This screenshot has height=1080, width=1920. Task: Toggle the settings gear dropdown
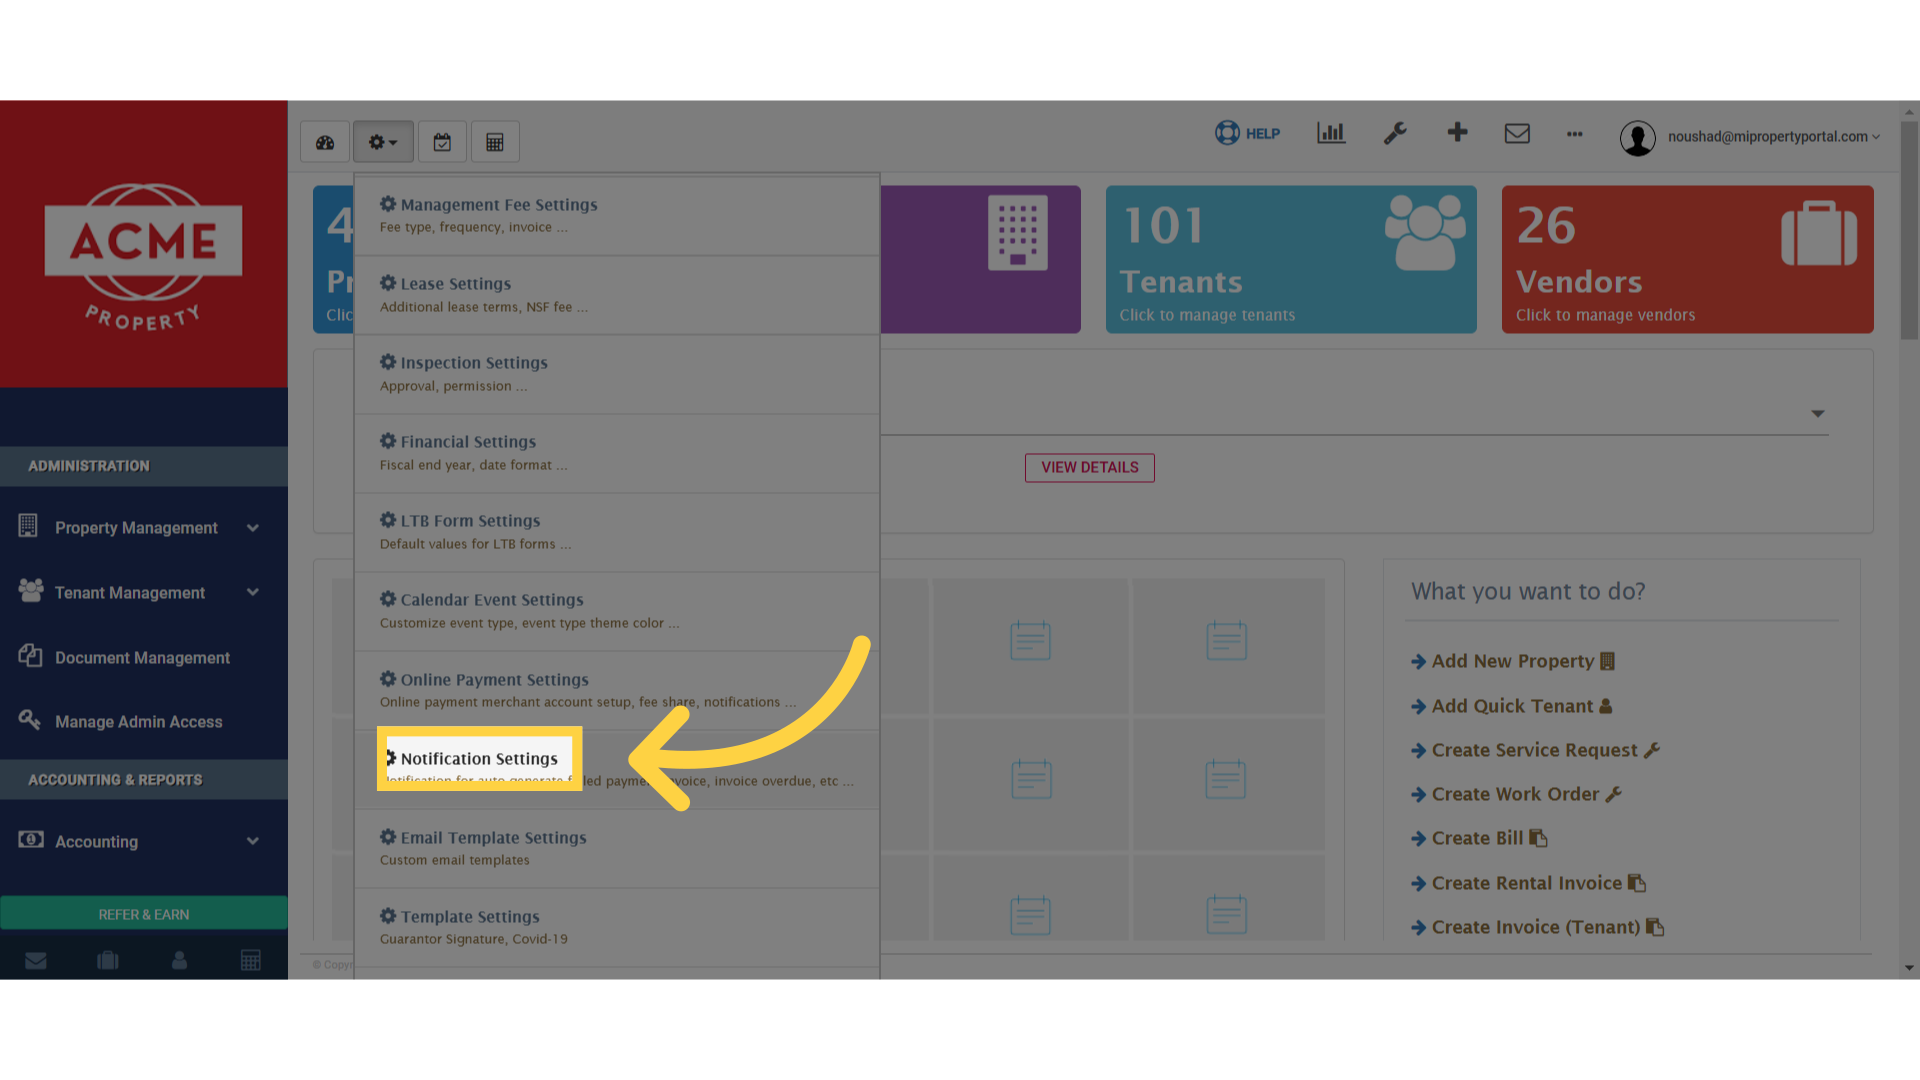pyautogui.click(x=383, y=142)
